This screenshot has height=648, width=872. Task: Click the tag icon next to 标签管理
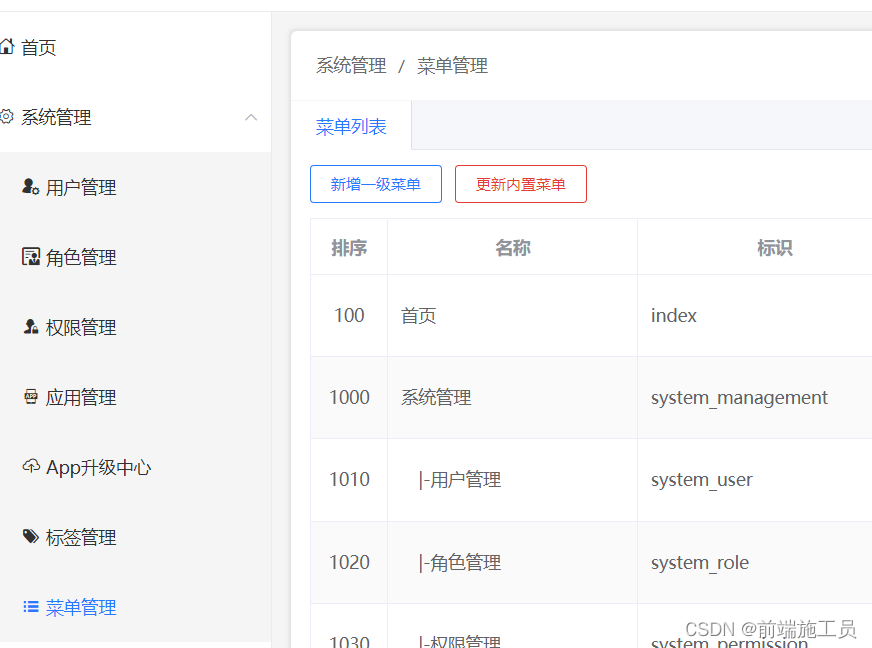click(x=30, y=537)
